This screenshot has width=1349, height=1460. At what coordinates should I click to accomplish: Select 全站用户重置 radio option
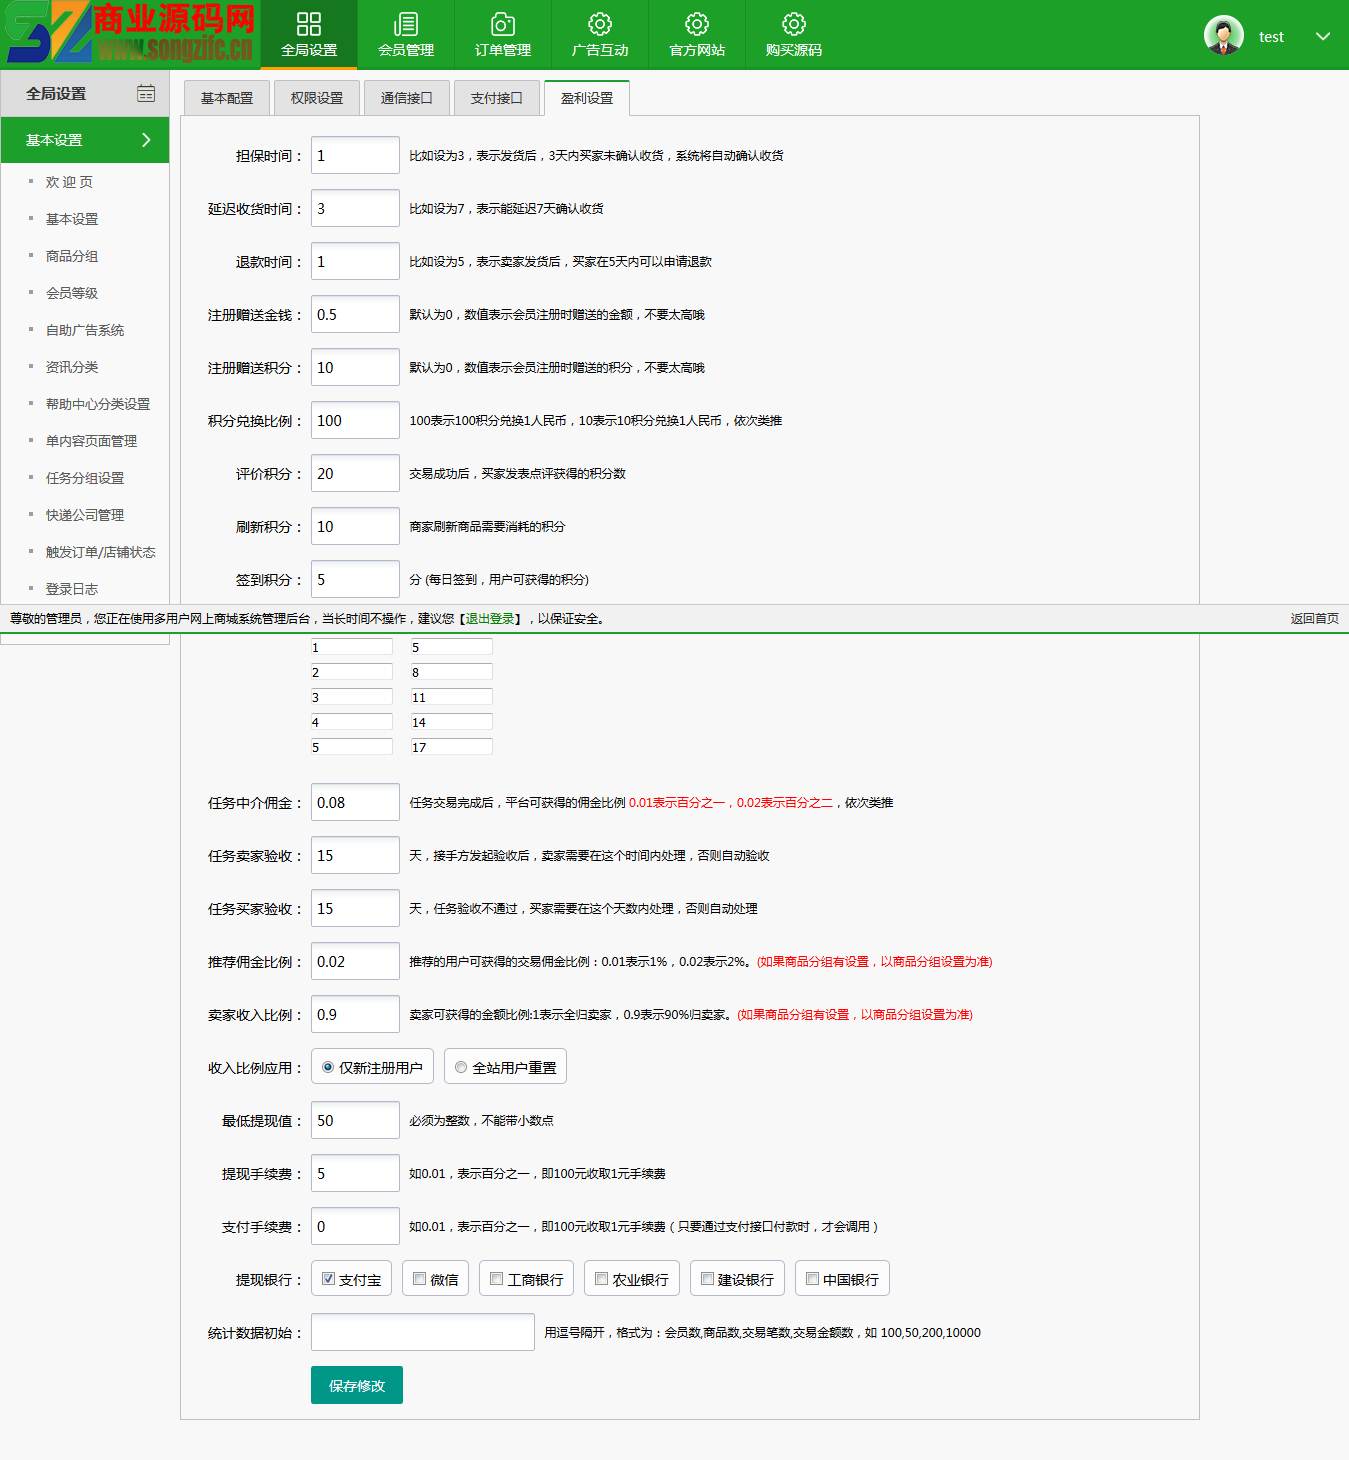[461, 1067]
